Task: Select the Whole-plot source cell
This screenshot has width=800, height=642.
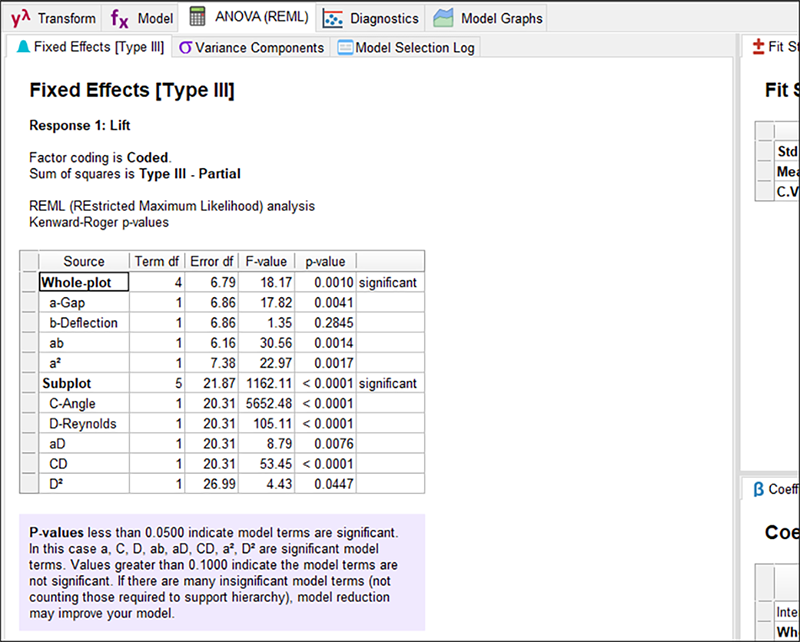Action: pos(84,283)
